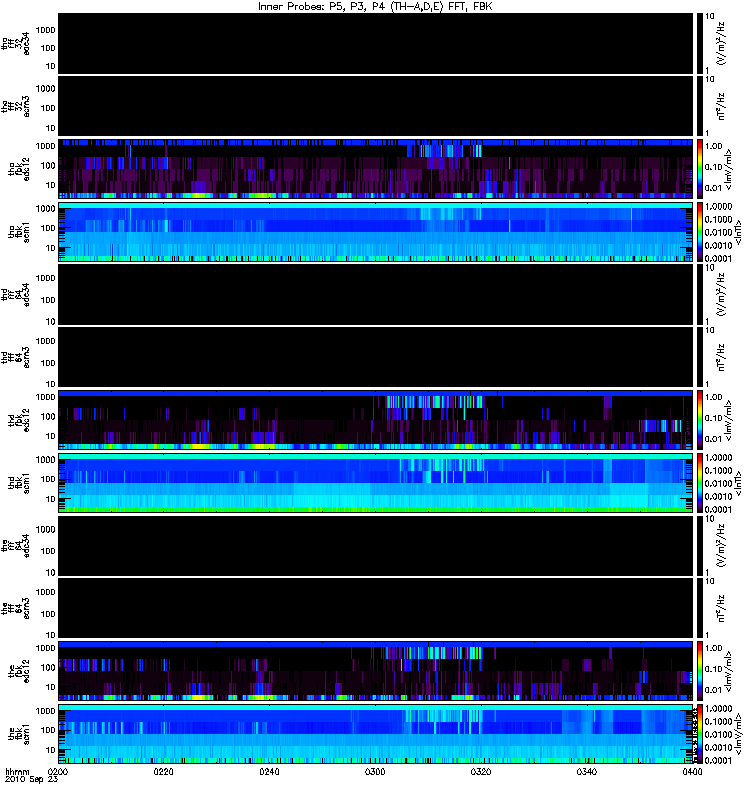Click the tha fbk edc12 spectrogram panel
Image resolution: width=750 pixels, height=800 pixels.
pos(376,169)
